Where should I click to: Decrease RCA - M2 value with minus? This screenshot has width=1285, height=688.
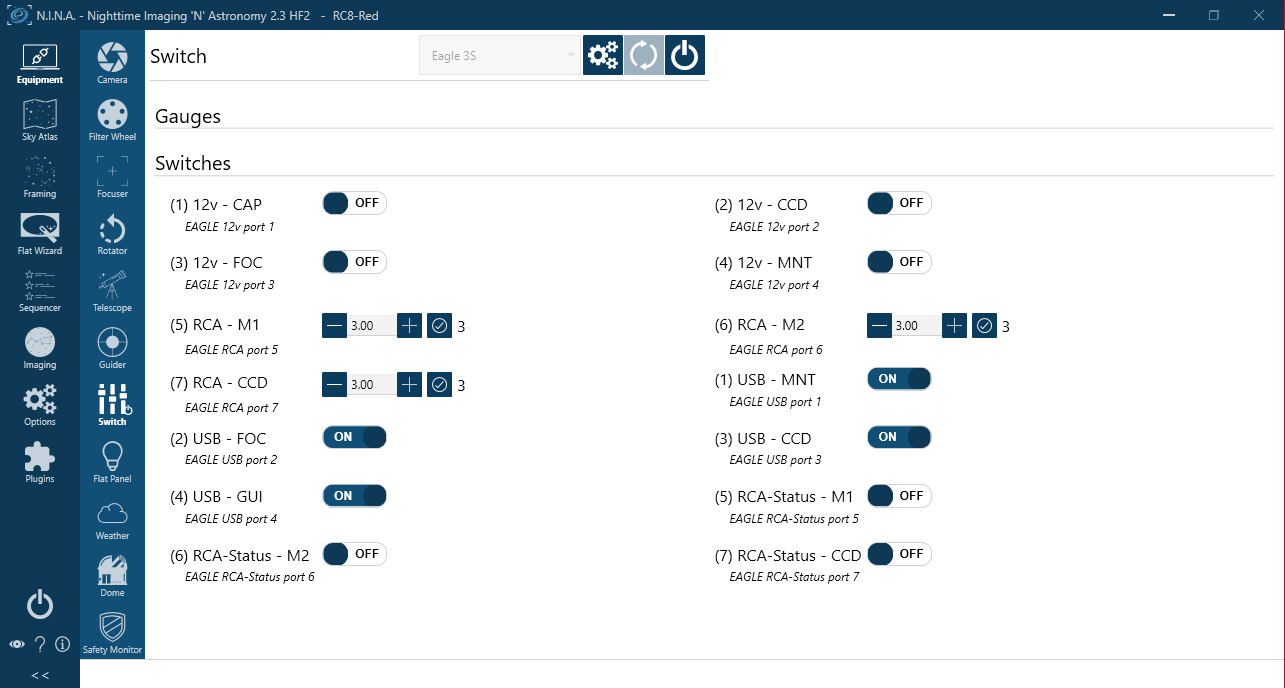(879, 326)
